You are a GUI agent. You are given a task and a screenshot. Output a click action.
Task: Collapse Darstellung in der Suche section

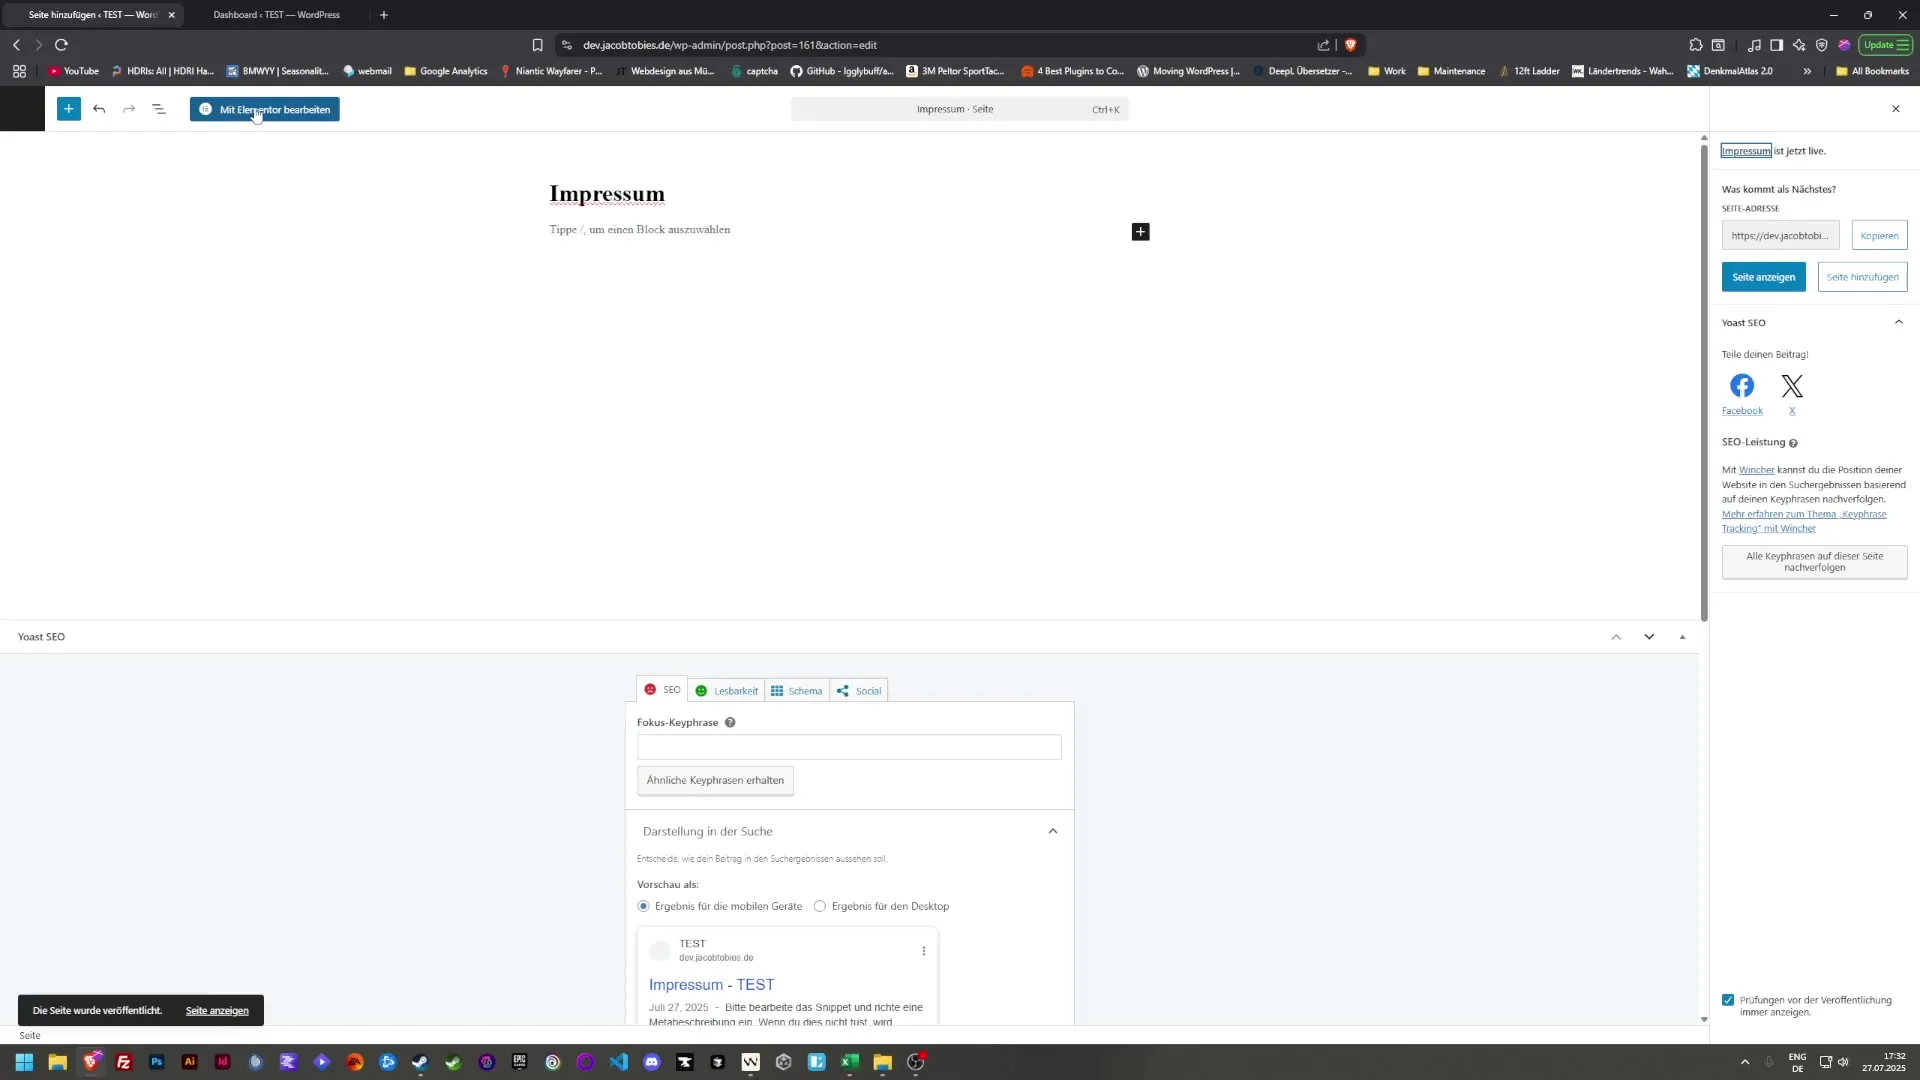(x=1052, y=831)
